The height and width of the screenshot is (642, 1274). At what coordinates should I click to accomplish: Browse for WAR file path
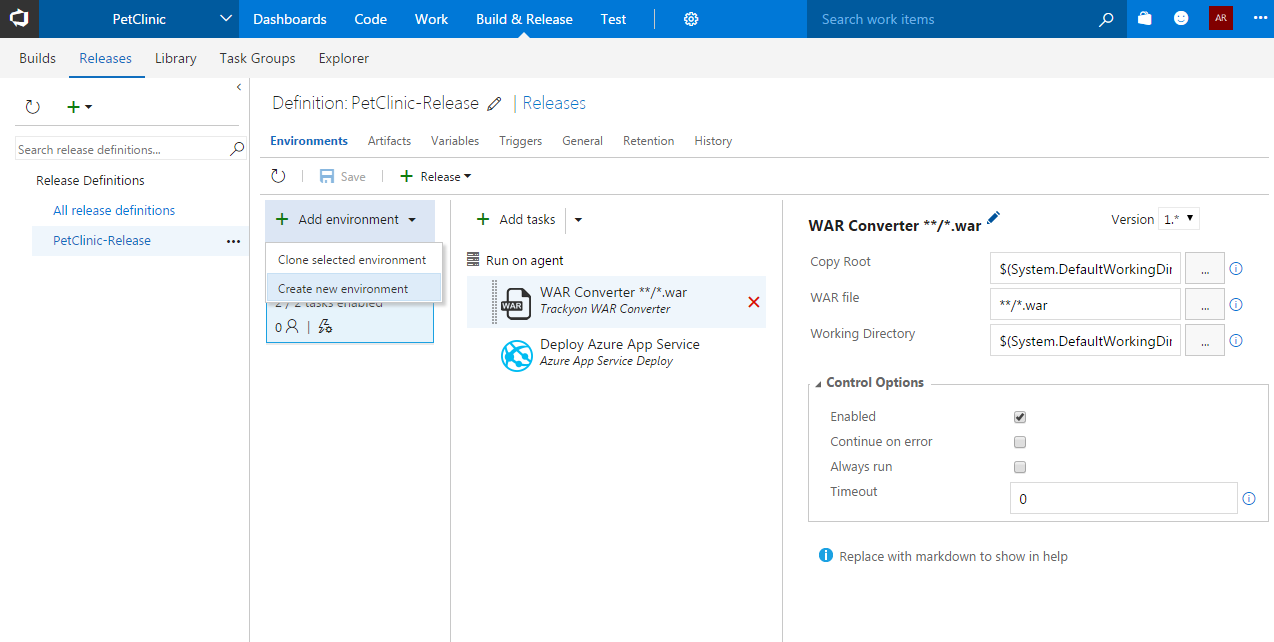pyautogui.click(x=1204, y=305)
